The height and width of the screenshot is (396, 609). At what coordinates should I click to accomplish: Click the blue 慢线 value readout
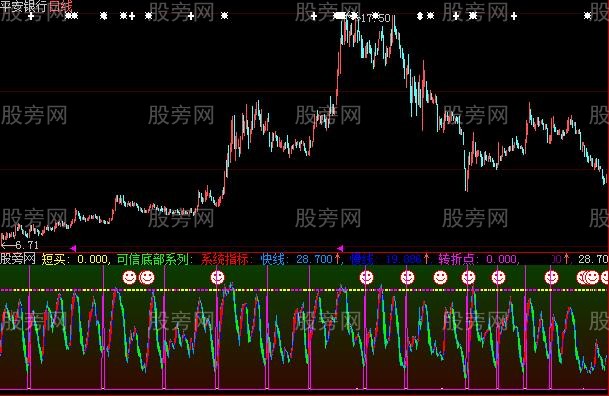point(386,259)
